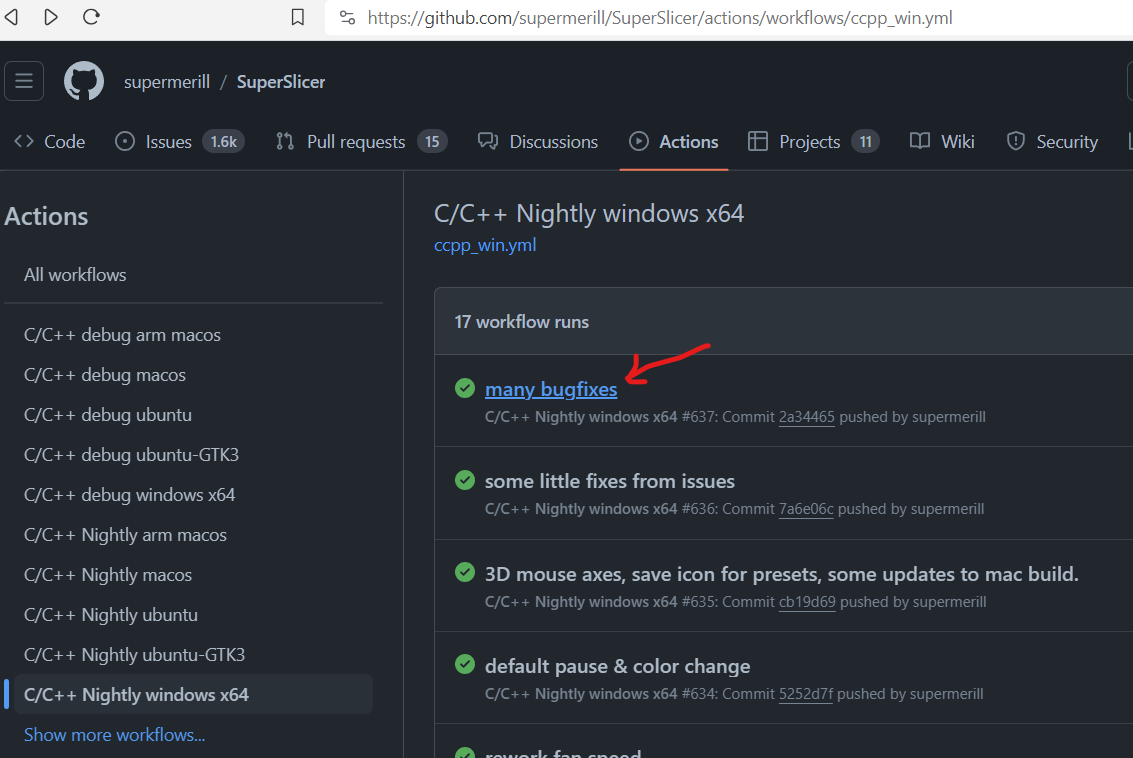Viewport: 1133px width, 758px height.
Task: Click the browser back arrow
Action: click(x=12, y=17)
